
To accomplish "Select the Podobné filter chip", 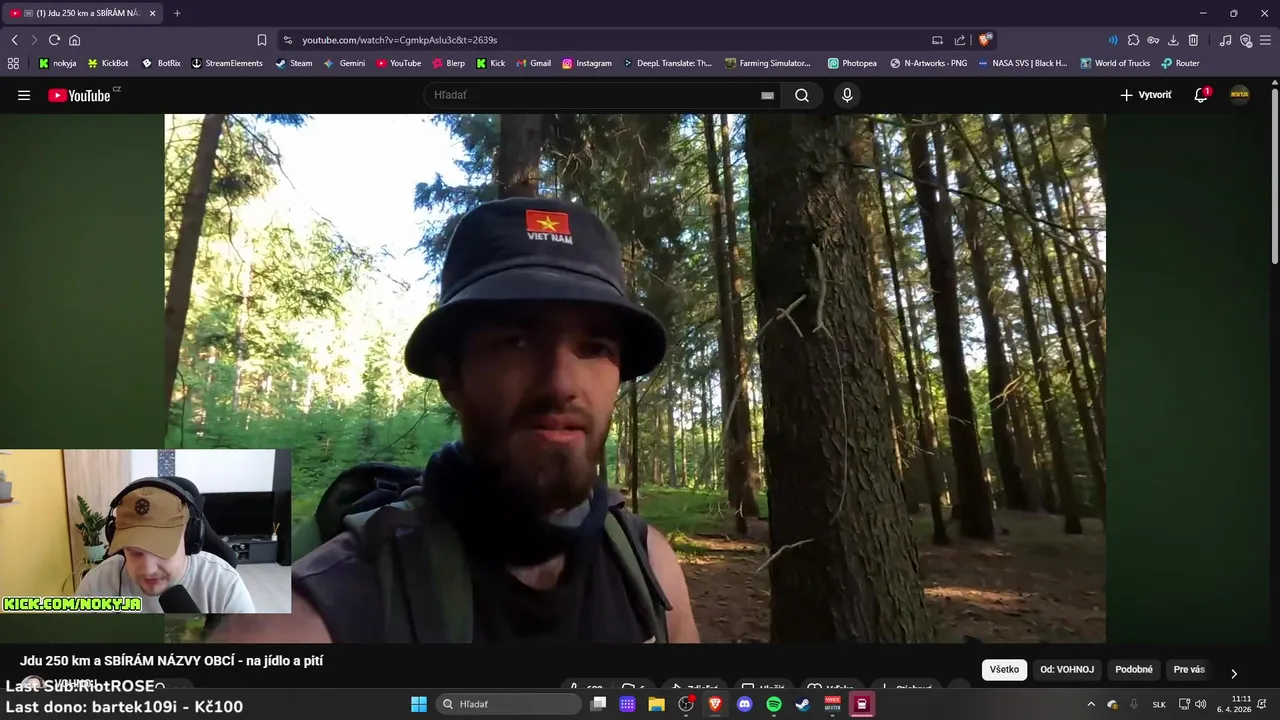I will pos(1134,670).
